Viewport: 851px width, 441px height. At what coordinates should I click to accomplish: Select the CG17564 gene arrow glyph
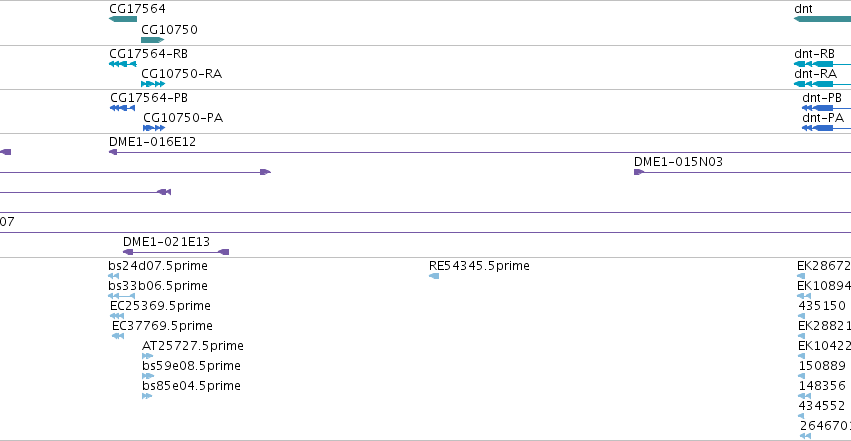[x=123, y=19]
